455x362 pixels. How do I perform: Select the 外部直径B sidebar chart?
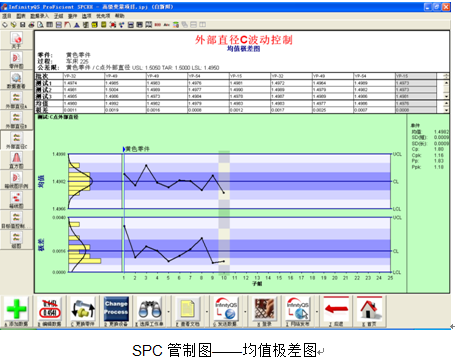[16, 120]
